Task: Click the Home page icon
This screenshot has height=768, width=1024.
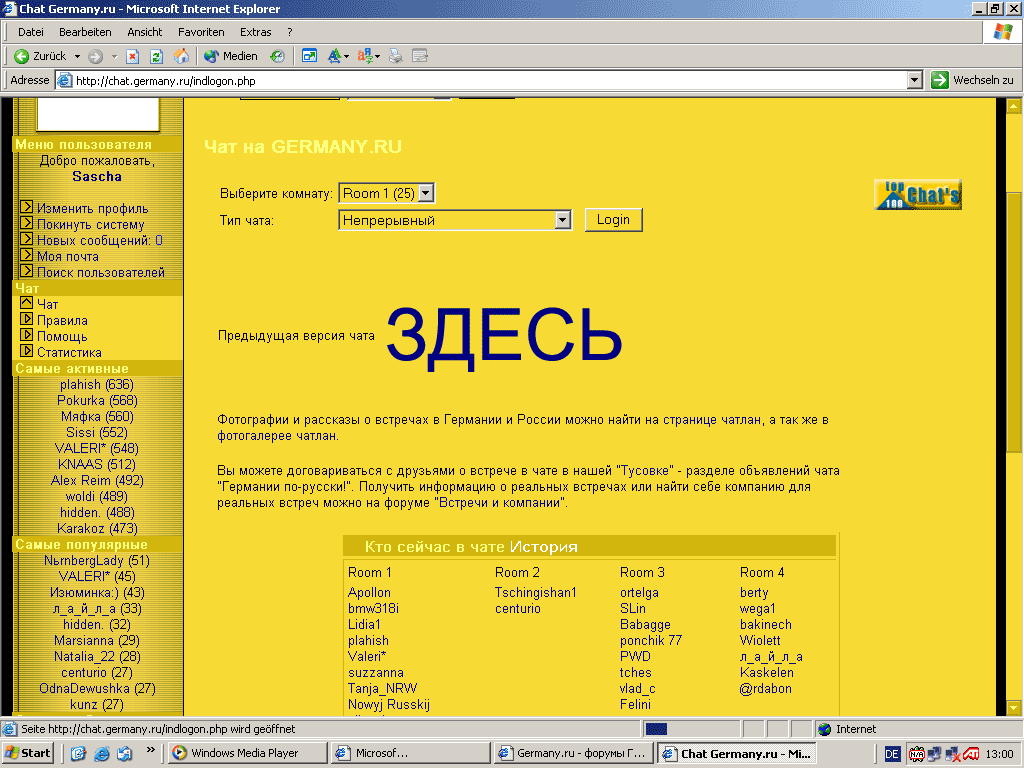Action: click(181, 56)
